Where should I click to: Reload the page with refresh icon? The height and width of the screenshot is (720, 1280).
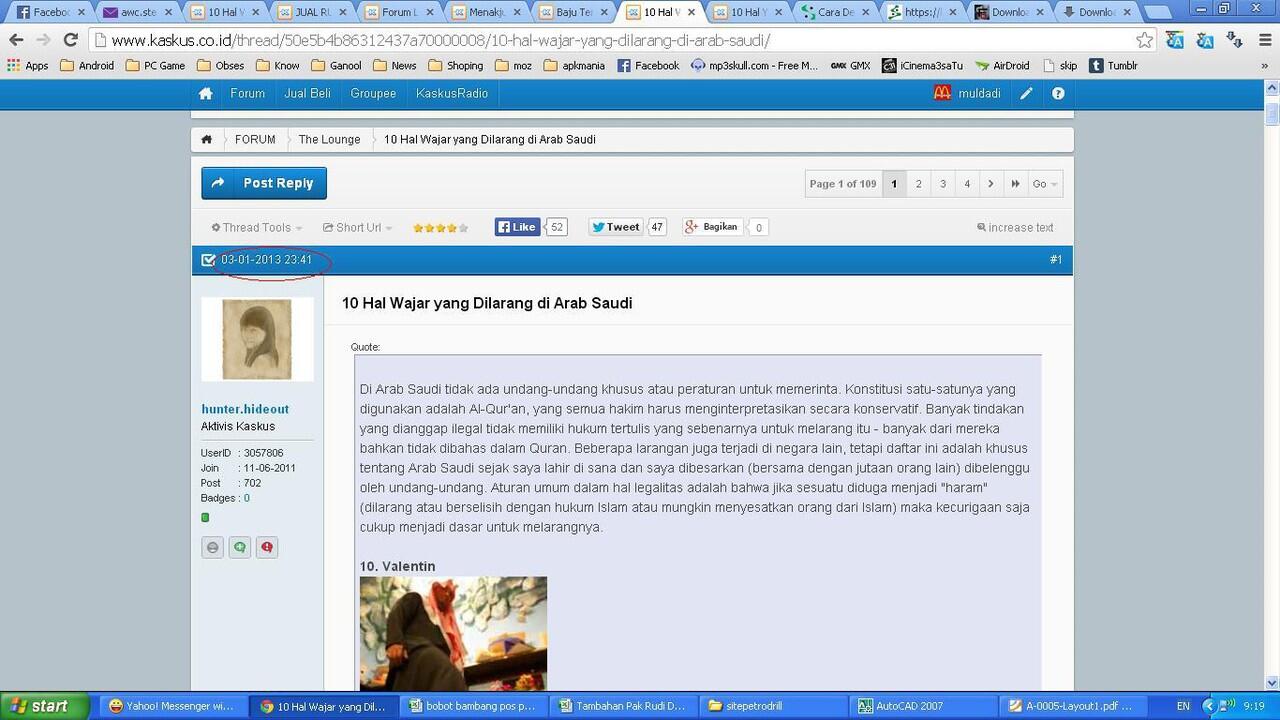(x=70, y=40)
